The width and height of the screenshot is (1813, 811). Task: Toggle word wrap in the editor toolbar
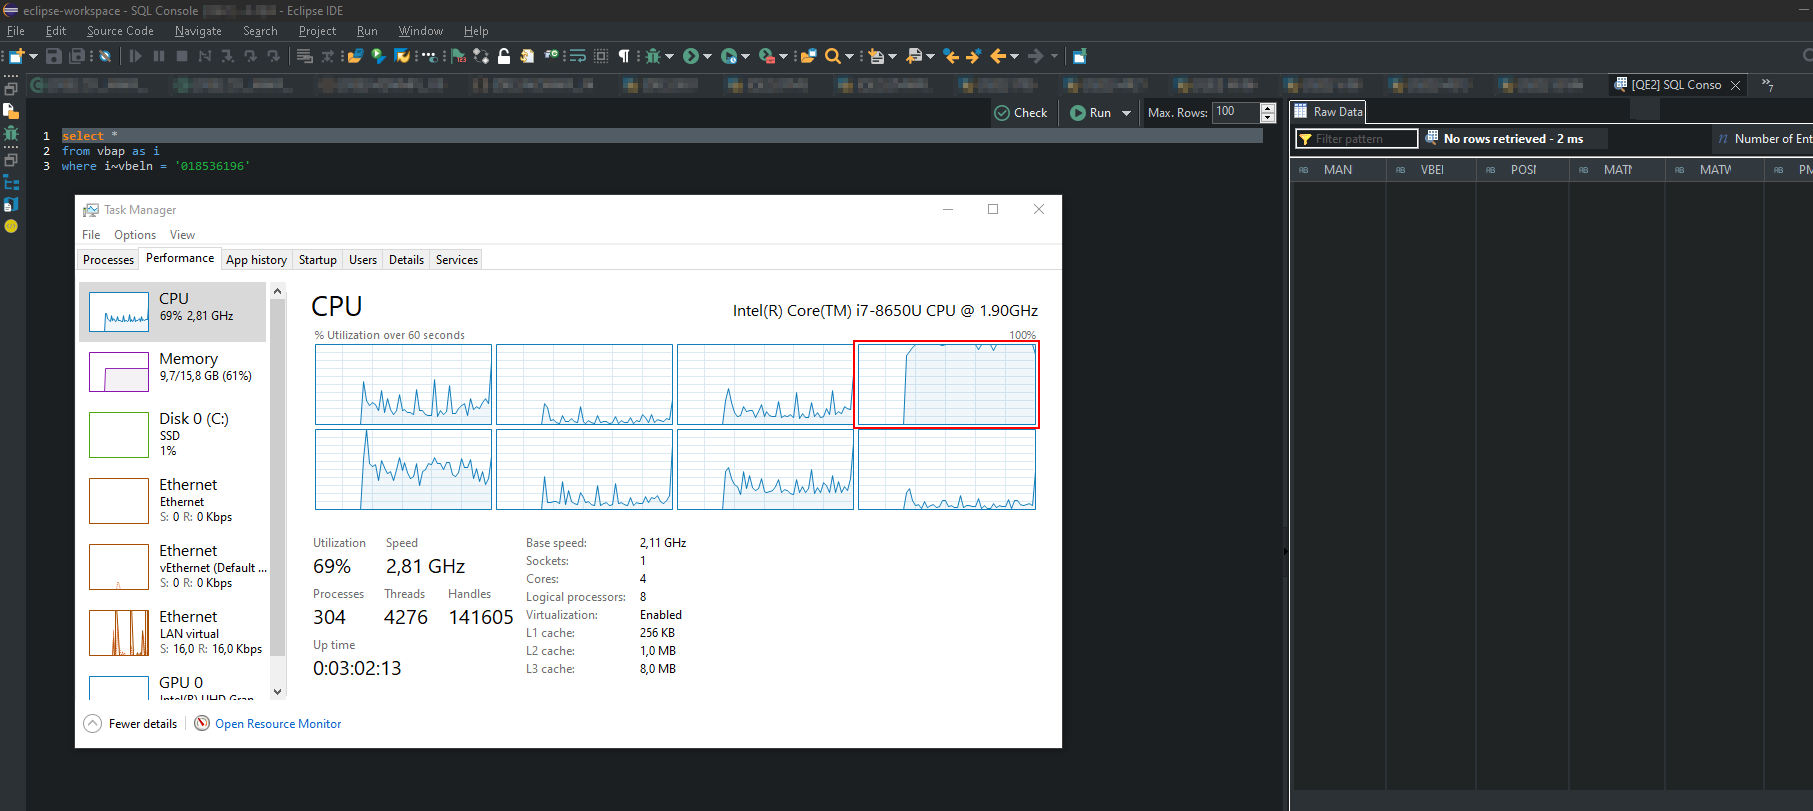click(x=577, y=56)
